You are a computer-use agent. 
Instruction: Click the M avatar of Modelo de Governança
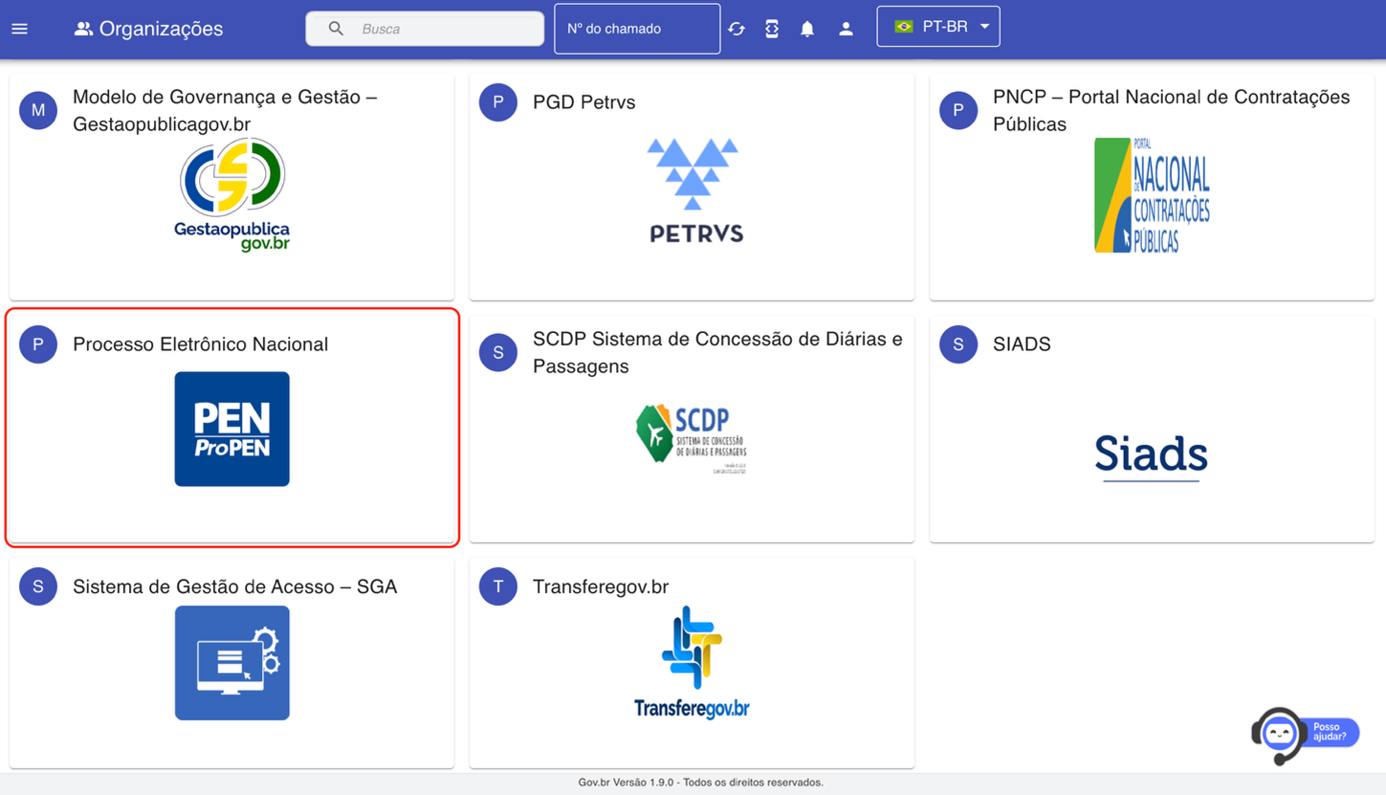point(38,110)
